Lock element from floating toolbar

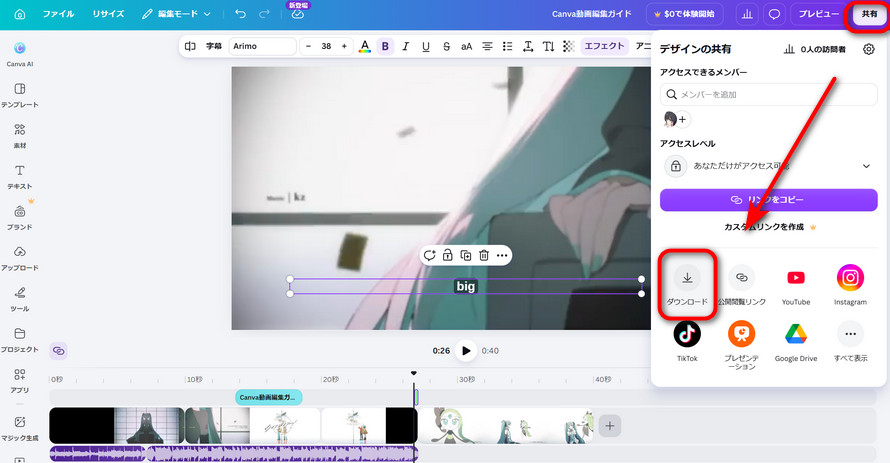pos(447,255)
